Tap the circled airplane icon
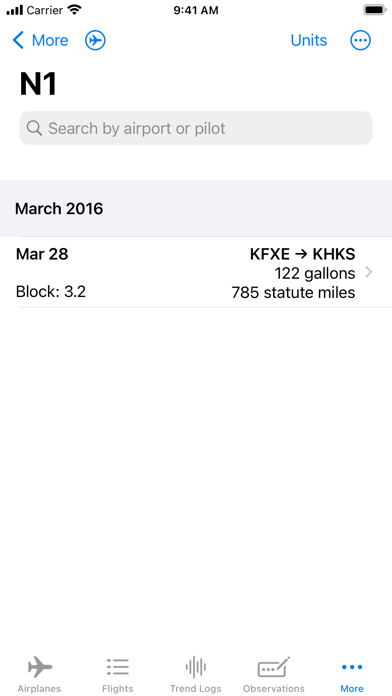Screen dimensions: 392x696 click(95, 40)
